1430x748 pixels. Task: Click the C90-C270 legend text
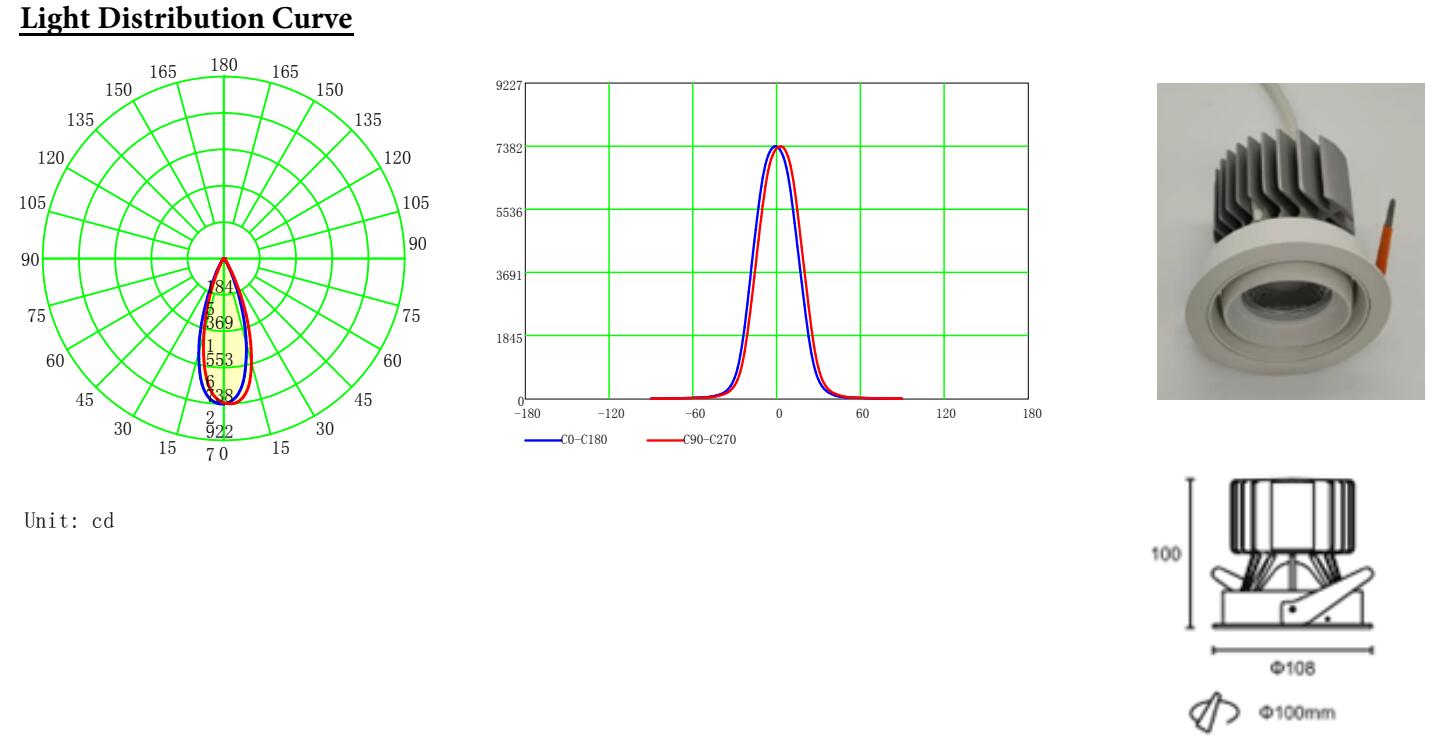pos(709,440)
